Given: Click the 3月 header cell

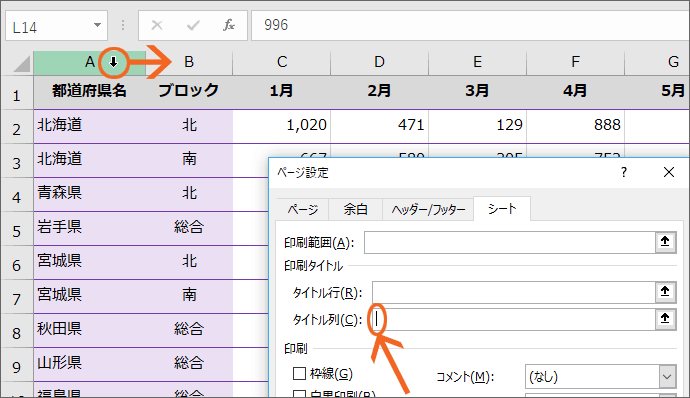Looking at the screenshot, I should [x=477, y=92].
